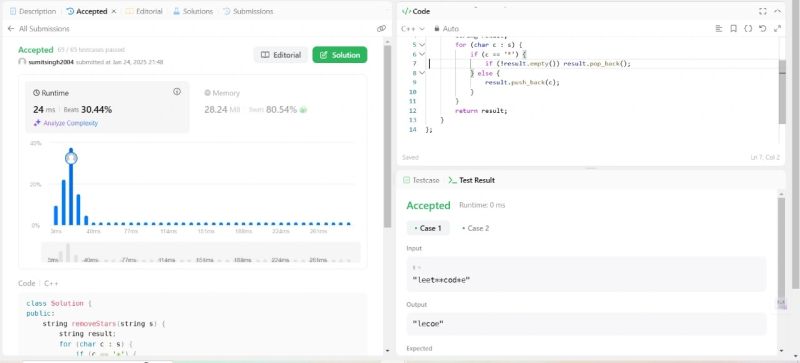Open fullscreen code editor icon
This screenshot has width=800, height=363.
click(763, 11)
